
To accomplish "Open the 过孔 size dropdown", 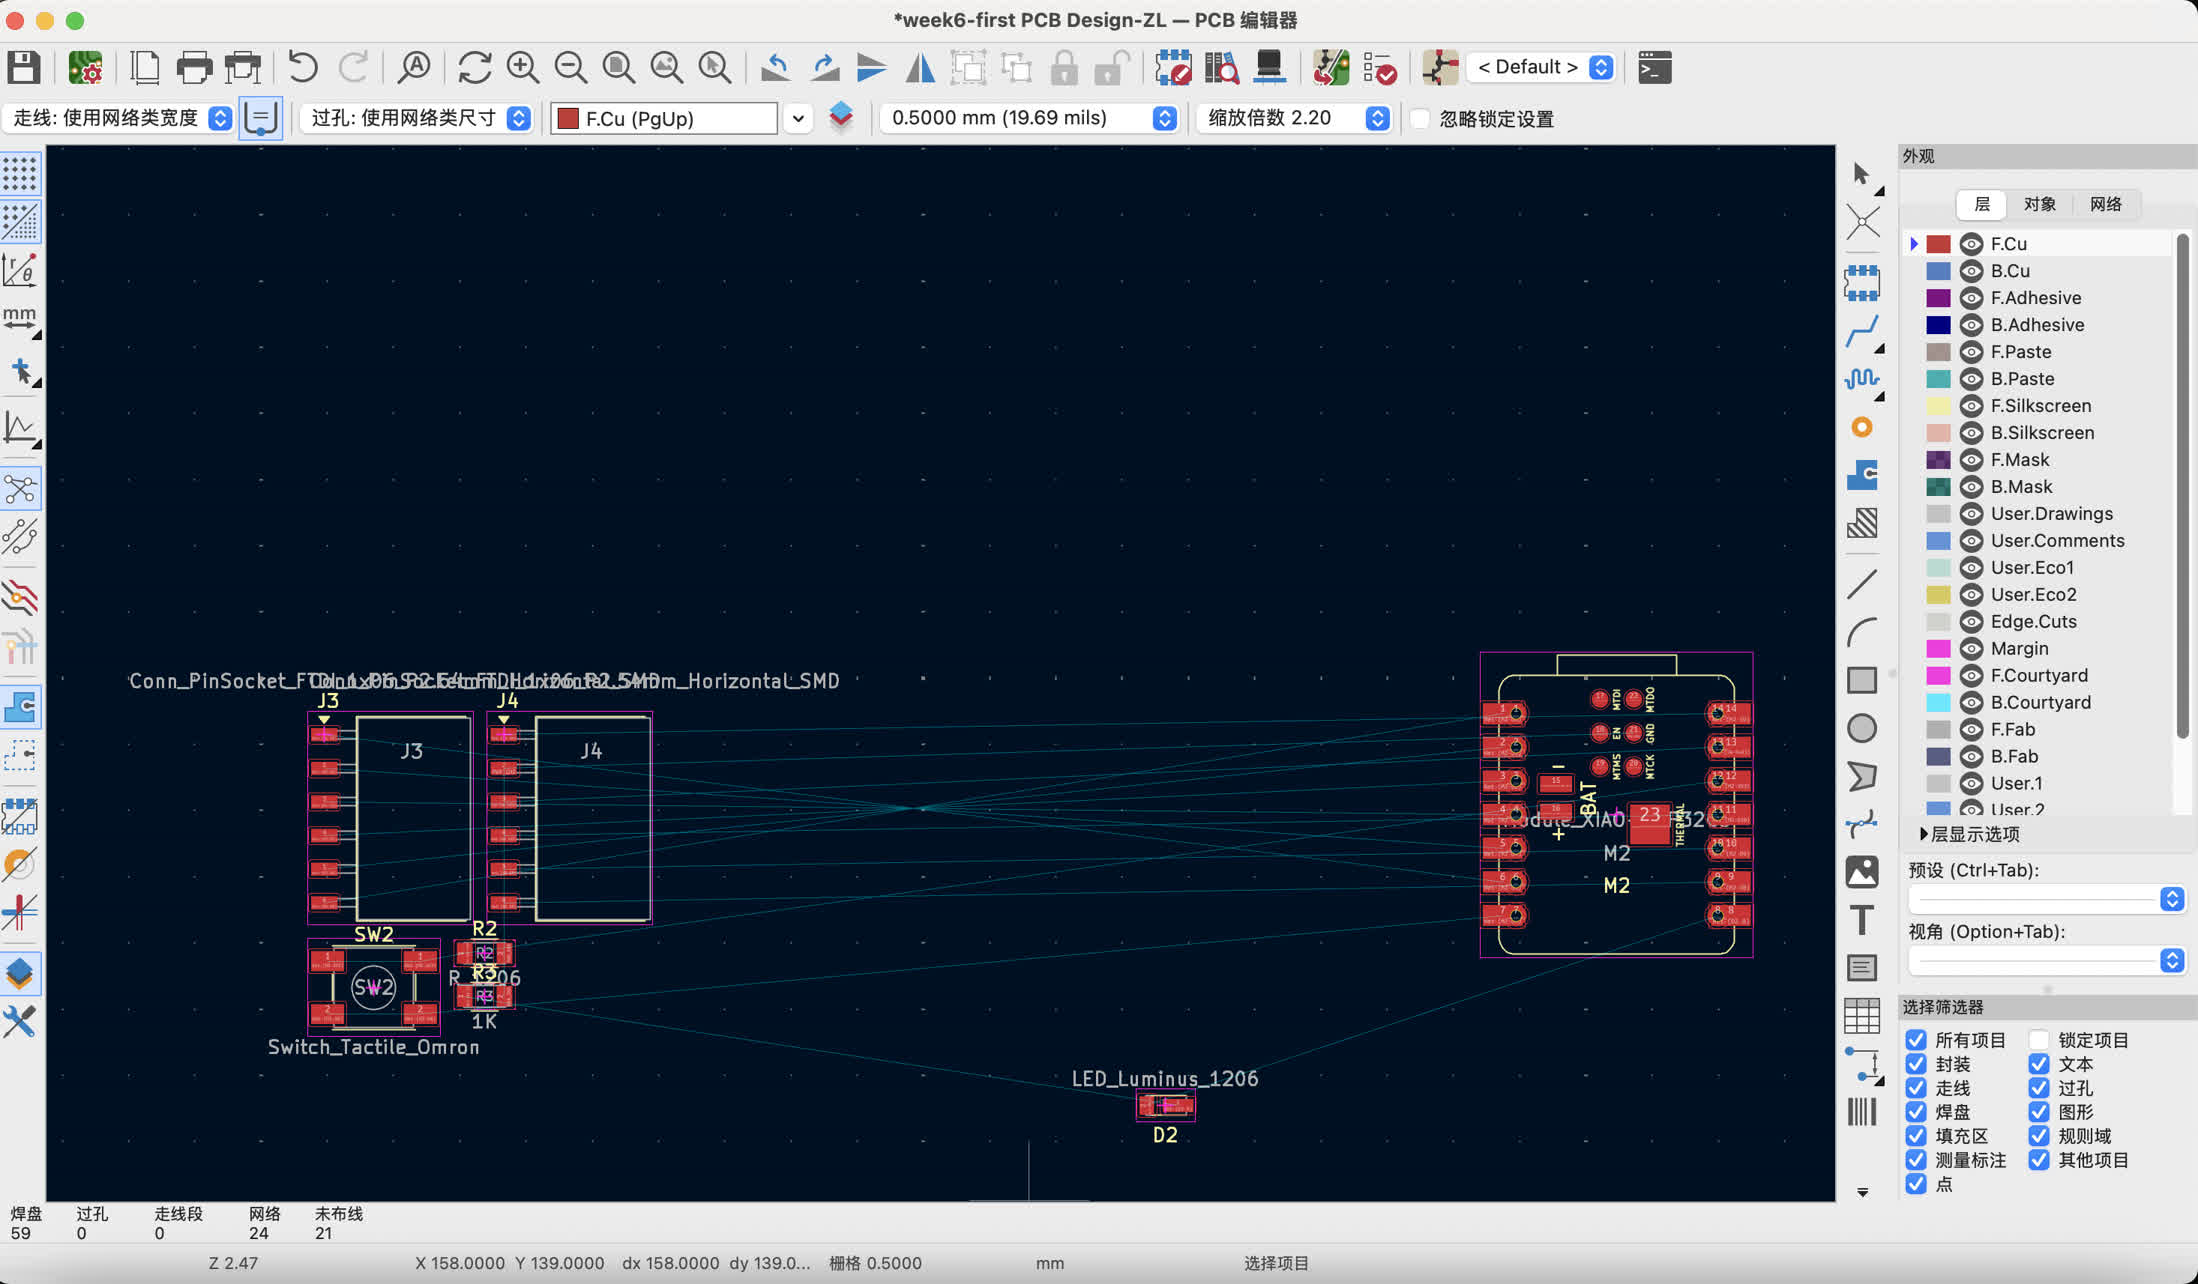I will (x=416, y=118).
